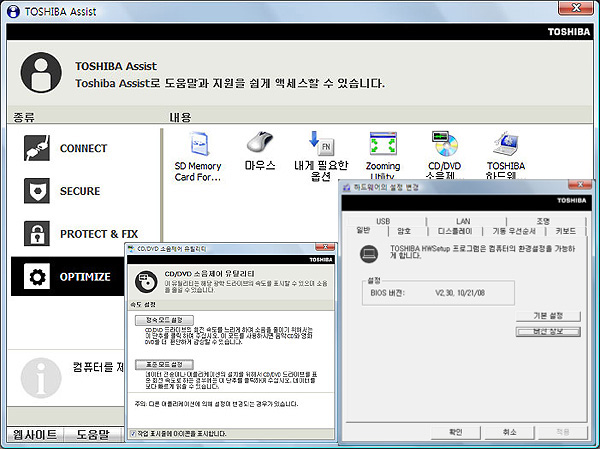Open 내게 필요한 옵션 accessibility icon
This screenshot has width=600, height=449.
[x=321, y=157]
